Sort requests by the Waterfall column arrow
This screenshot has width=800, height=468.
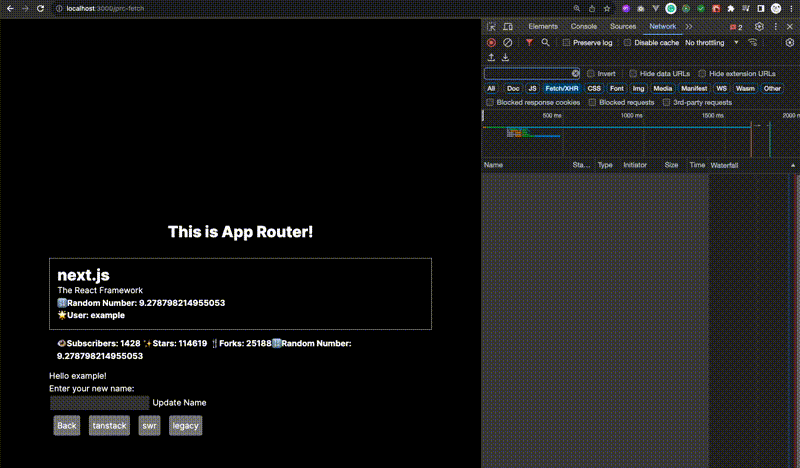pos(793,165)
